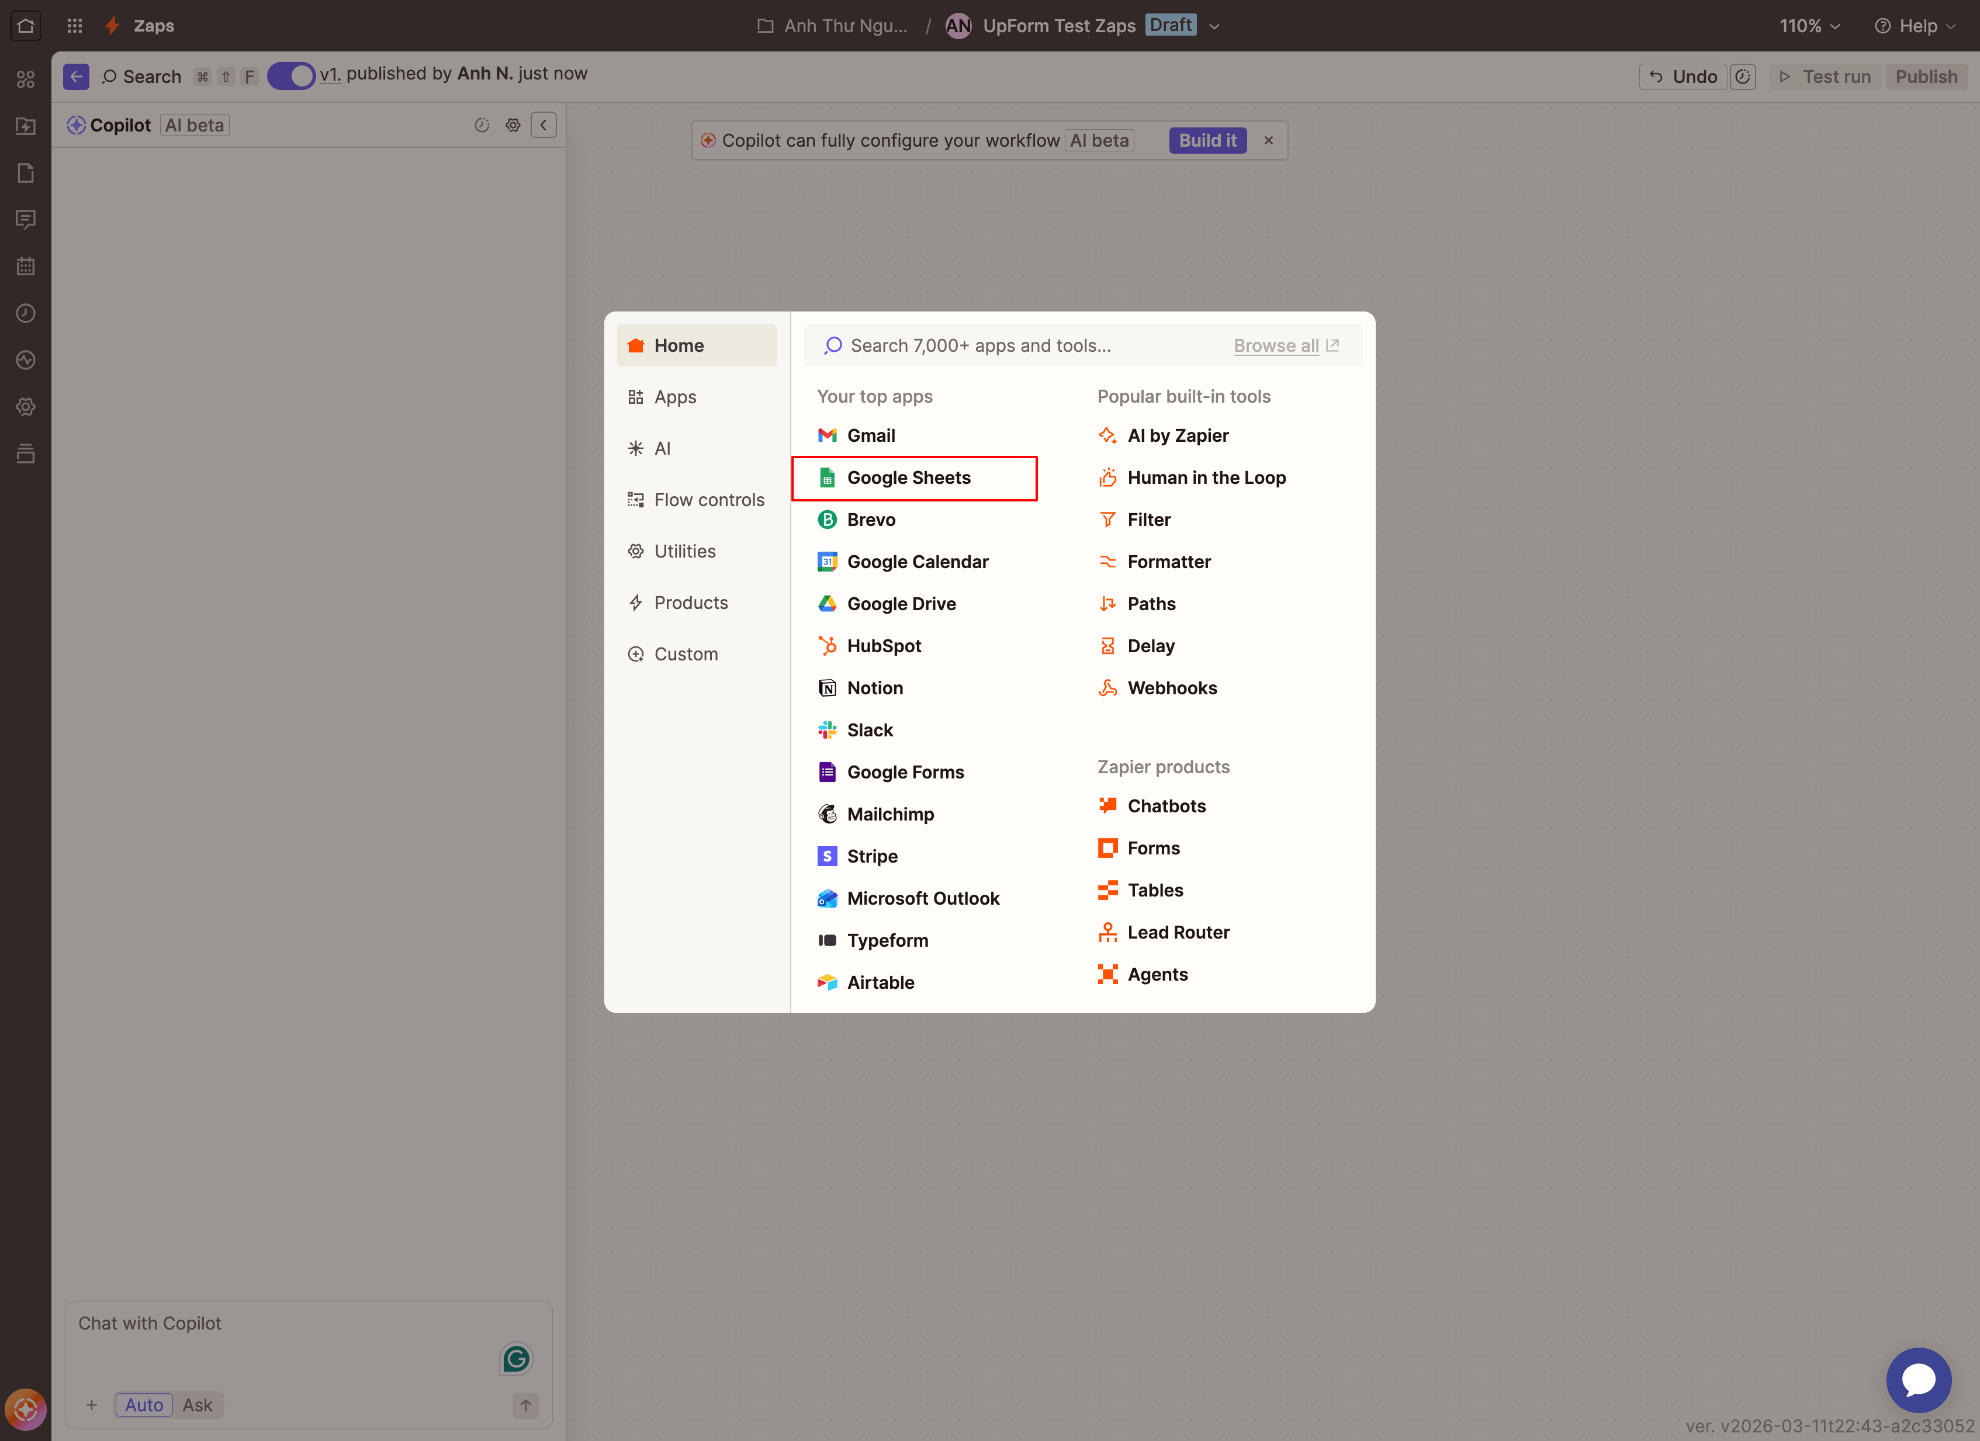Dismiss the Copilot banner
This screenshot has width=1980, height=1441.
1268,141
